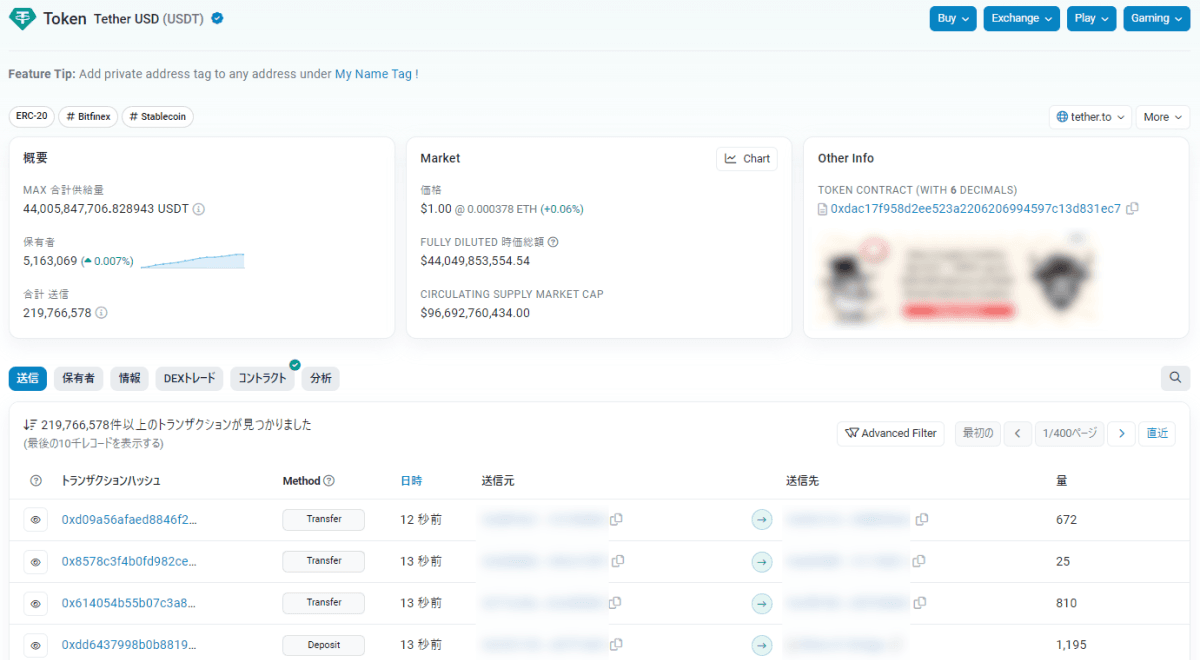Open transaction hash 0x8578c3f4b0fd982ce...
The width and height of the screenshot is (1200, 660).
click(x=129, y=562)
